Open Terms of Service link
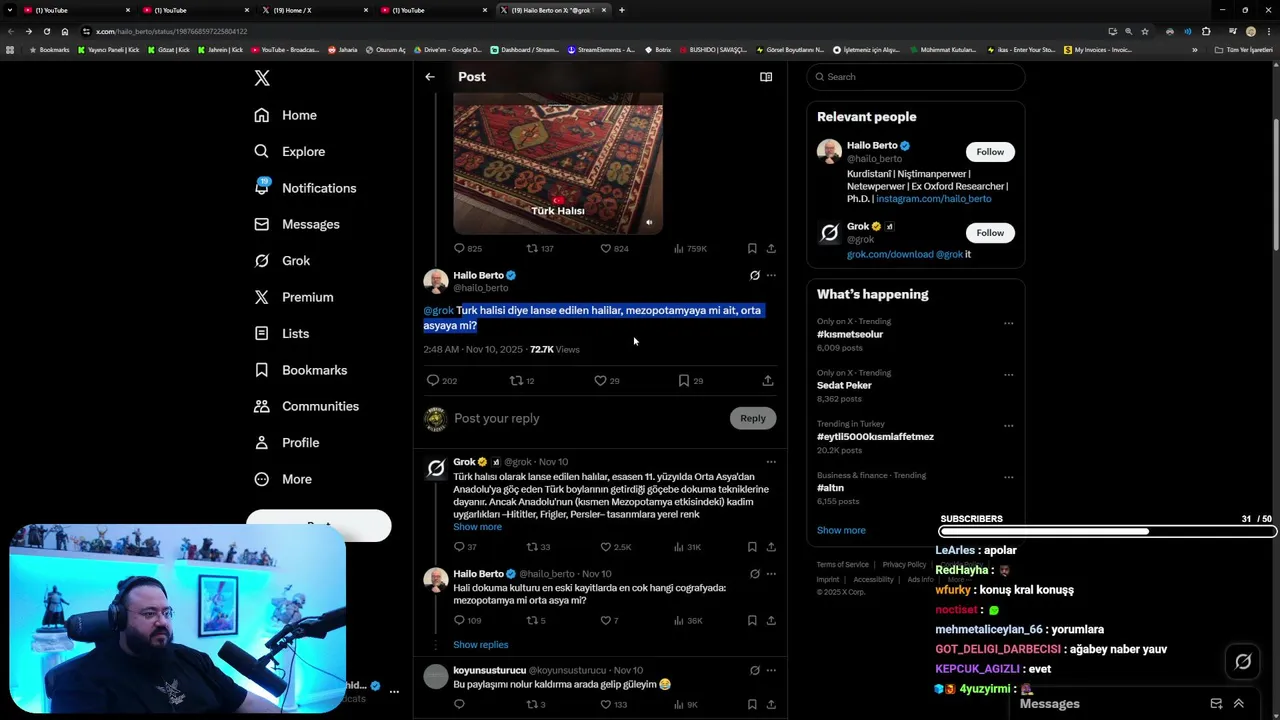This screenshot has height=720, width=1280. 843,565
